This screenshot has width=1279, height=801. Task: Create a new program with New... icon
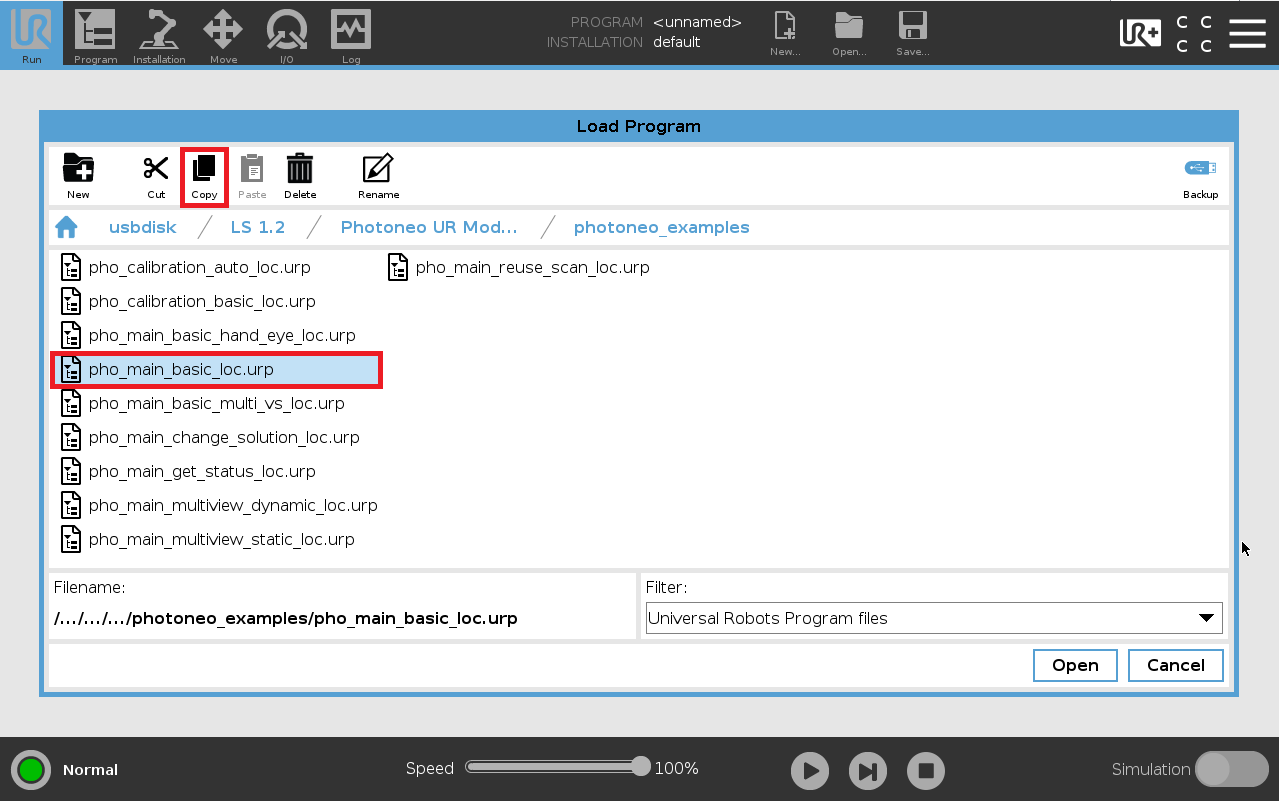[x=785, y=34]
